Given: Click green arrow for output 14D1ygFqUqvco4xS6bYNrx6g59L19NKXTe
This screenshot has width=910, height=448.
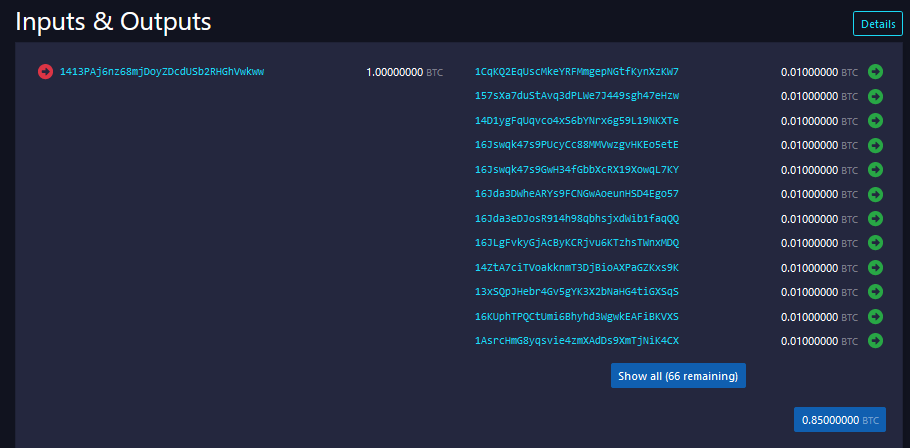Looking at the screenshot, I should [875, 121].
